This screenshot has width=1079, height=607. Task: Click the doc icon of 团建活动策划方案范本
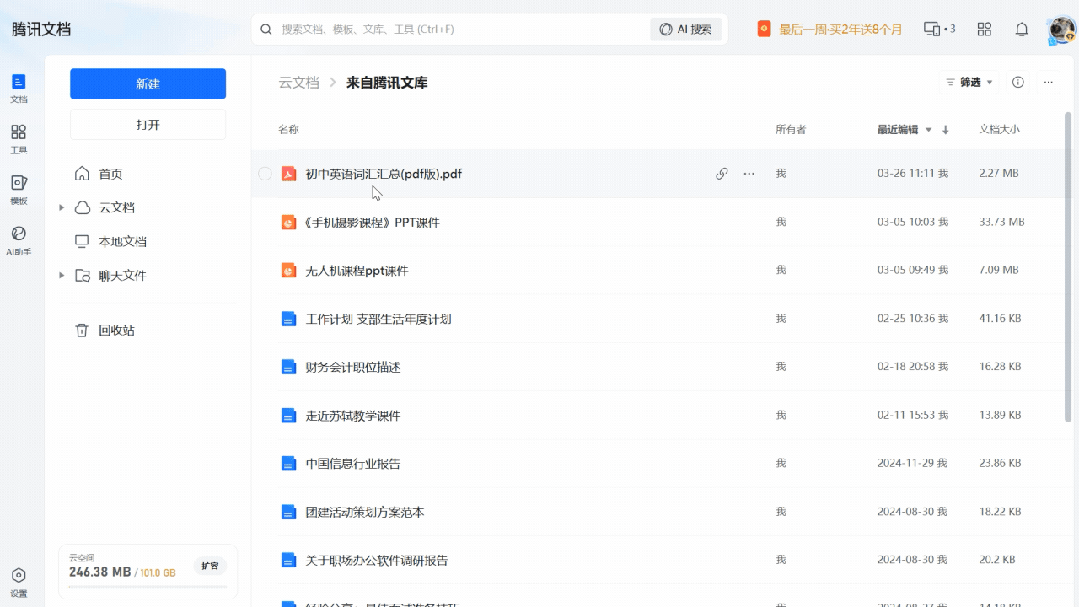pyautogui.click(x=289, y=512)
